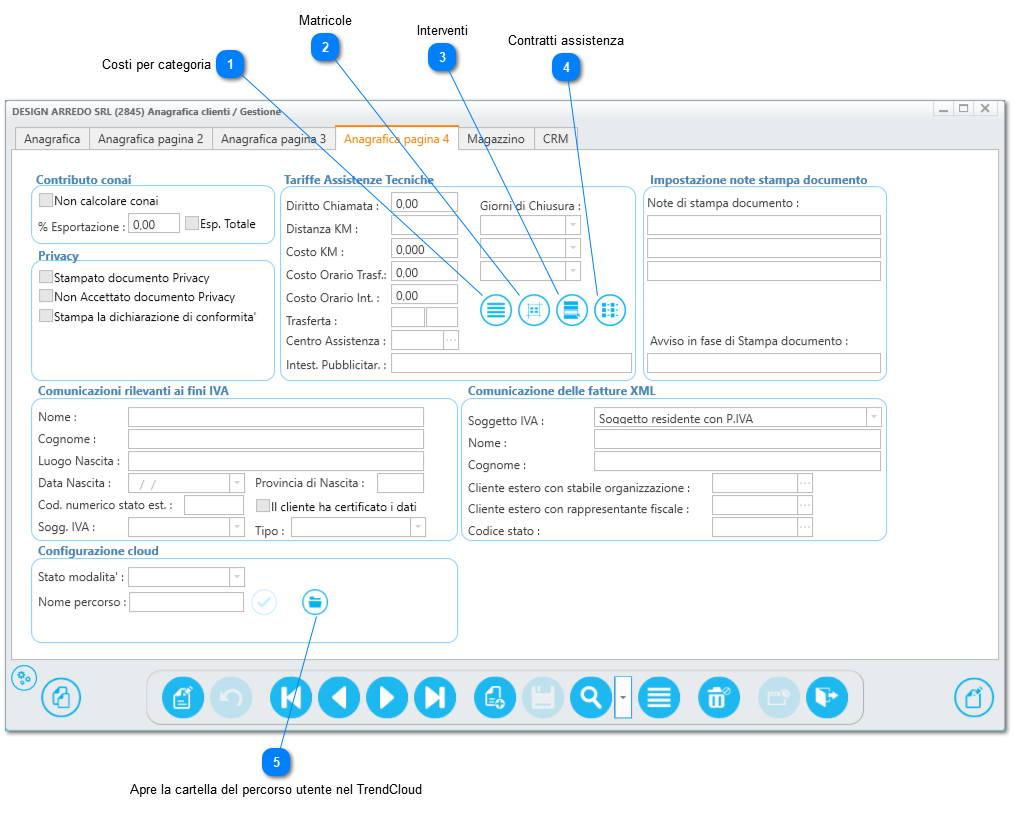Switch to Anagrafica tab
The image size is (1014, 813).
[52, 139]
